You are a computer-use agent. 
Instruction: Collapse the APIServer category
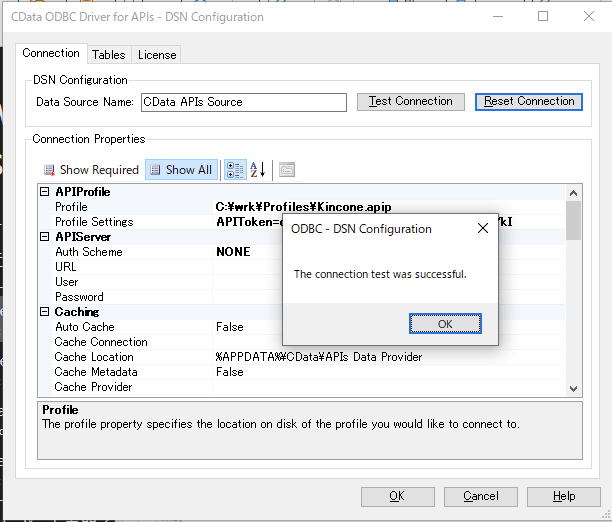45,237
